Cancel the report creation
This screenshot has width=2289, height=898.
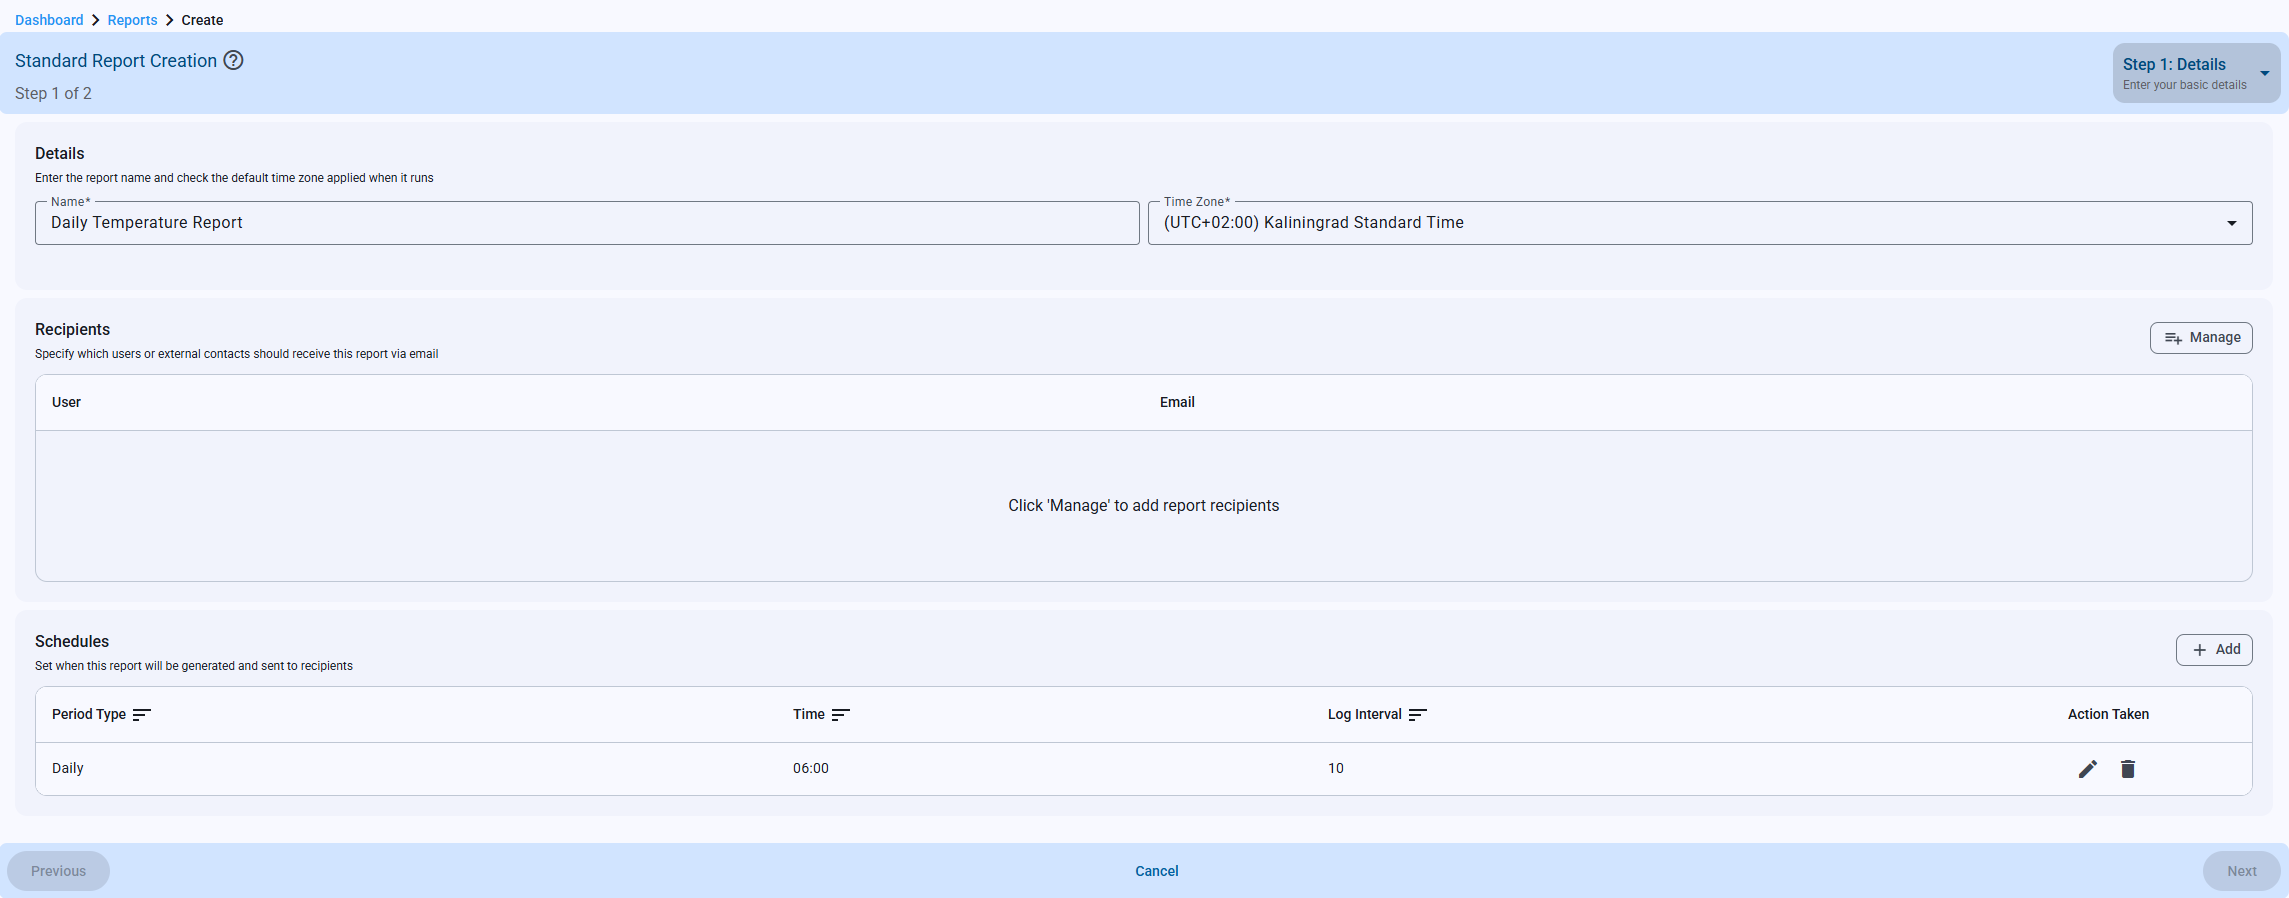pyautogui.click(x=1156, y=871)
